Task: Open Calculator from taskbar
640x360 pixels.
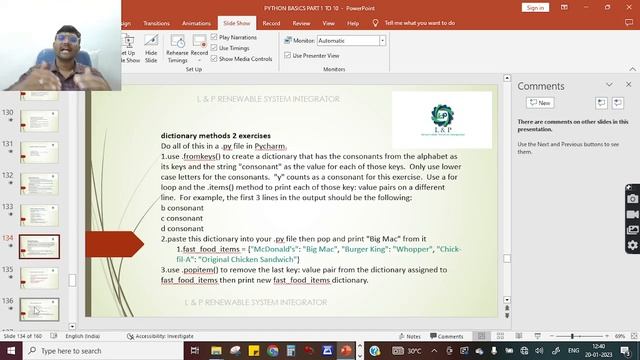Action: [291, 351]
